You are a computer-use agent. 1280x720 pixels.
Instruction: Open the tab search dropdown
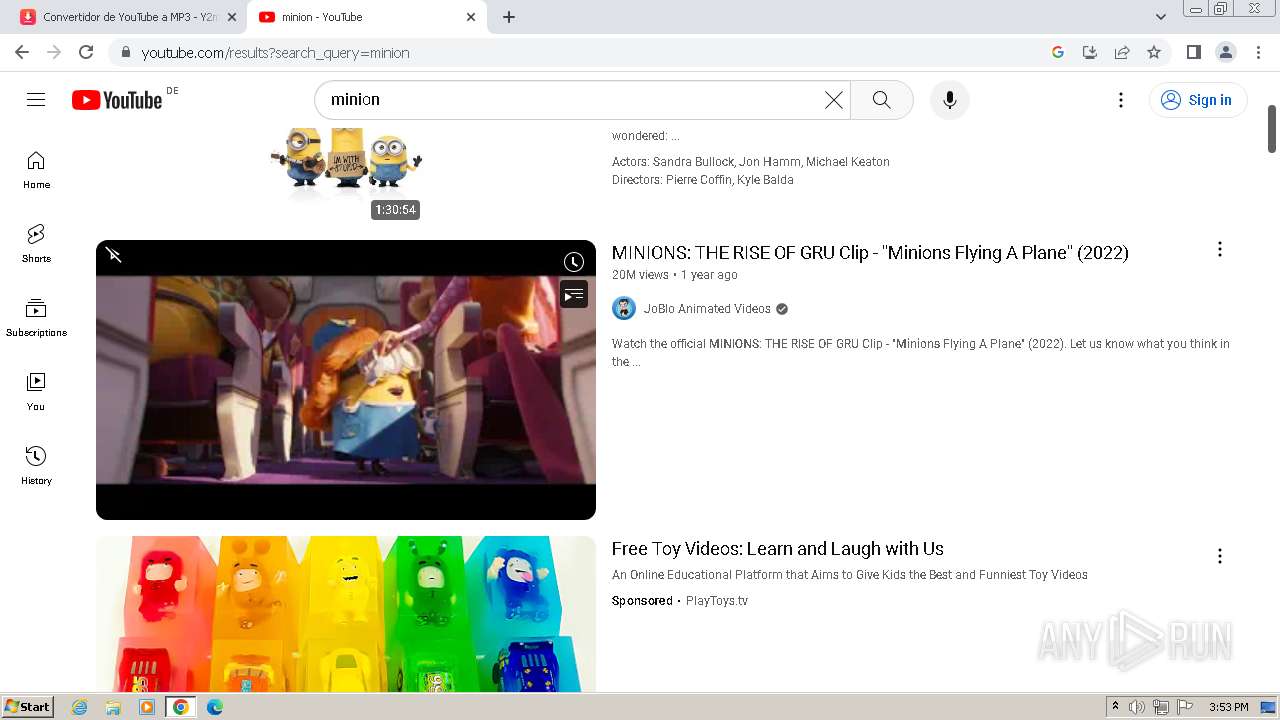click(1161, 17)
